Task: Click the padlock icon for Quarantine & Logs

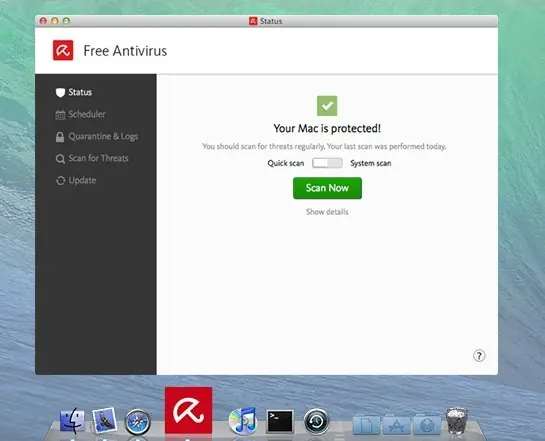Action: coord(60,137)
